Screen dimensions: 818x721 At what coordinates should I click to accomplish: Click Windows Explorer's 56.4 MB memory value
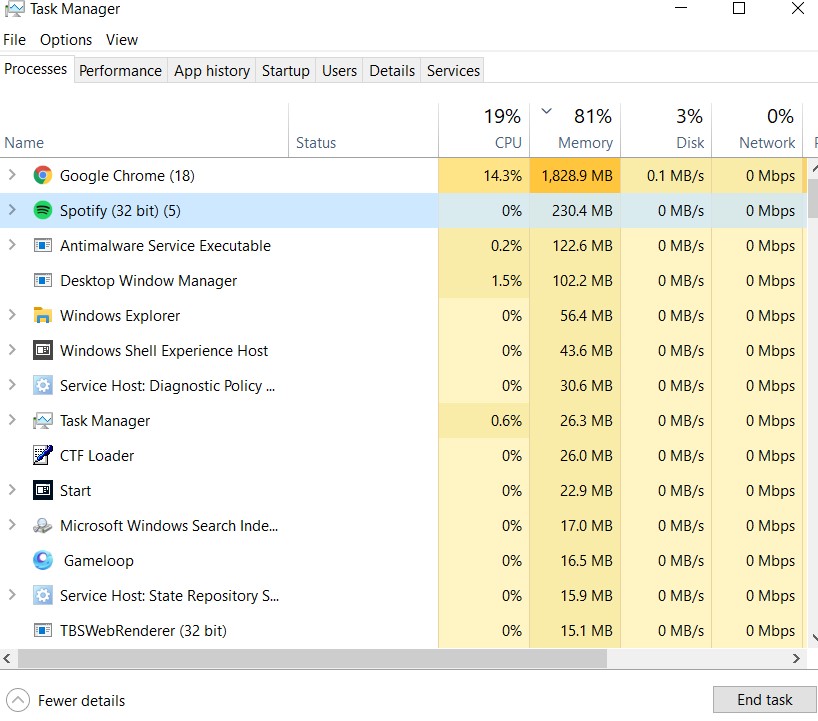click(x=586, y=316)
